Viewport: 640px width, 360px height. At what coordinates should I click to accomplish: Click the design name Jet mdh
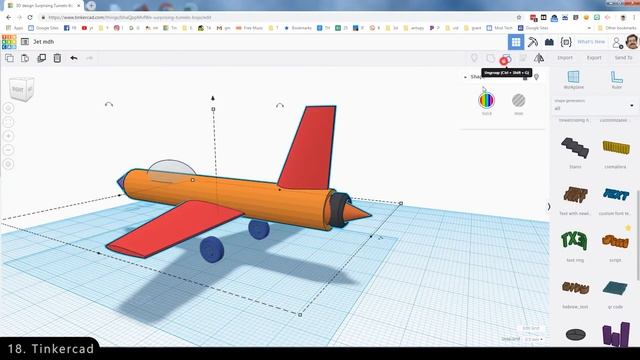44,42
